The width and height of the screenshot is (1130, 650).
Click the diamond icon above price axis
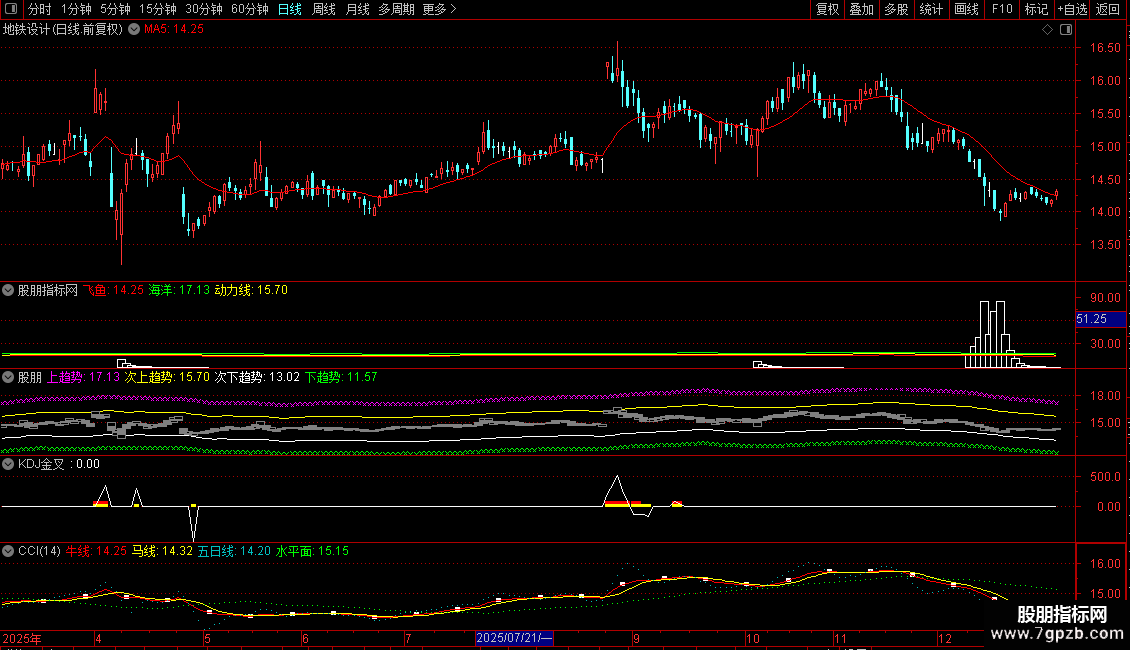point(1047,30)
